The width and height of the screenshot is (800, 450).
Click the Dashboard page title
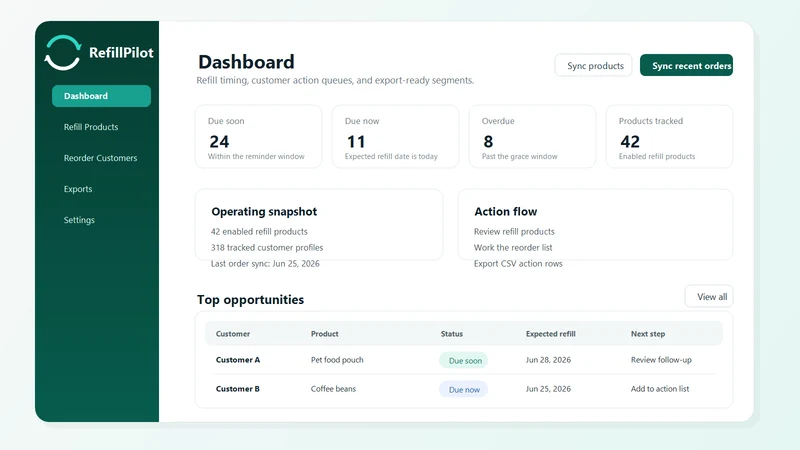(246, 62)
